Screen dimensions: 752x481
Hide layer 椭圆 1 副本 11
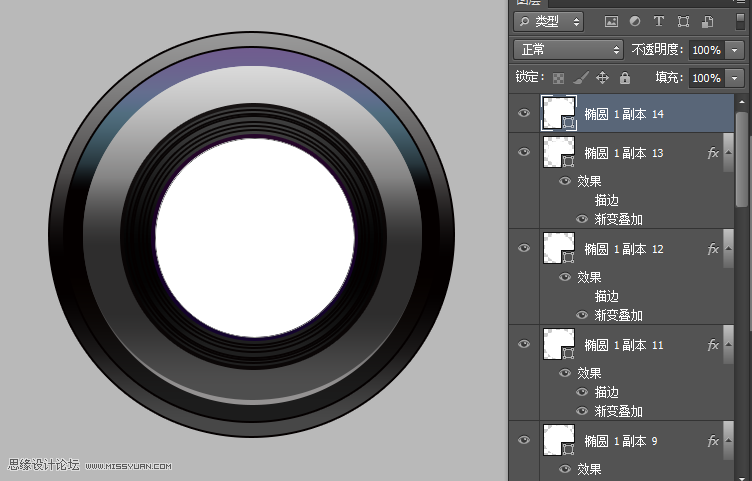[524, 344]
